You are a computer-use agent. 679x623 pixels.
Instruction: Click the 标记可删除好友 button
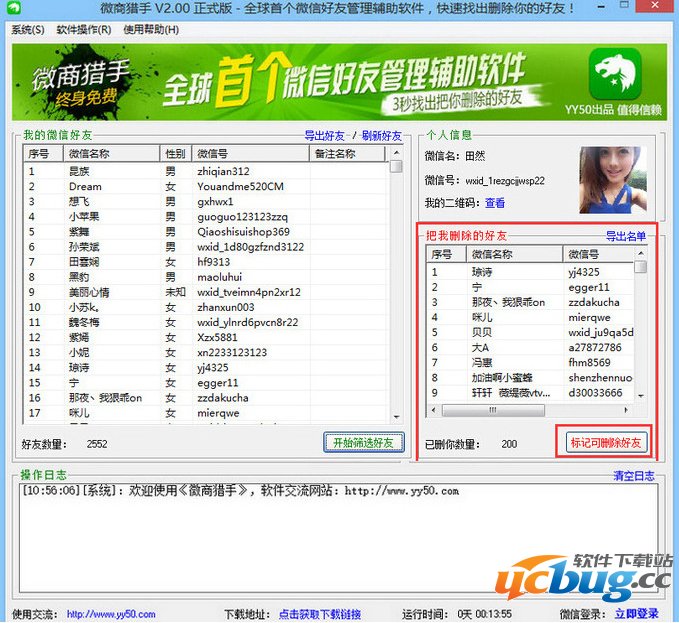click(606, 442)
